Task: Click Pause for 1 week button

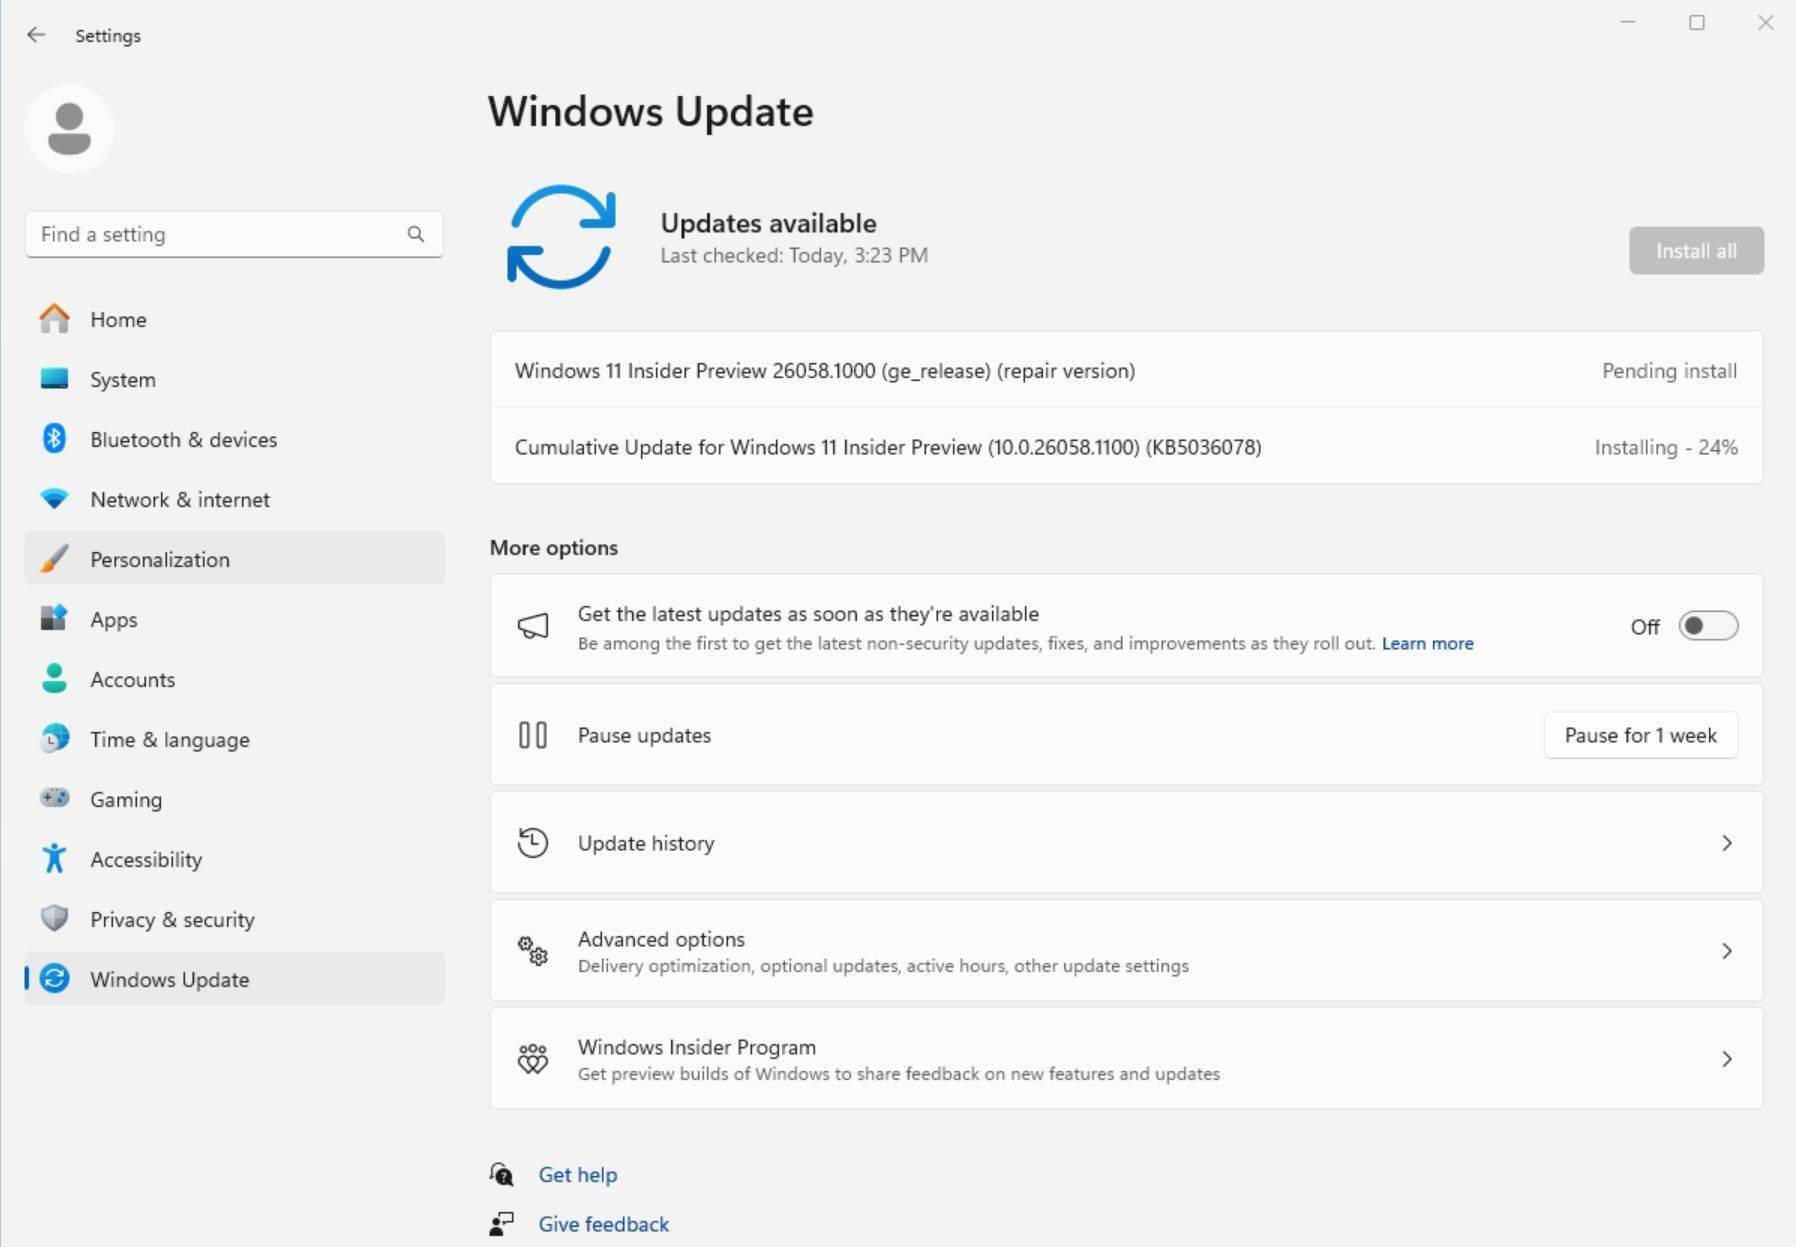Action: [1640, 735]
